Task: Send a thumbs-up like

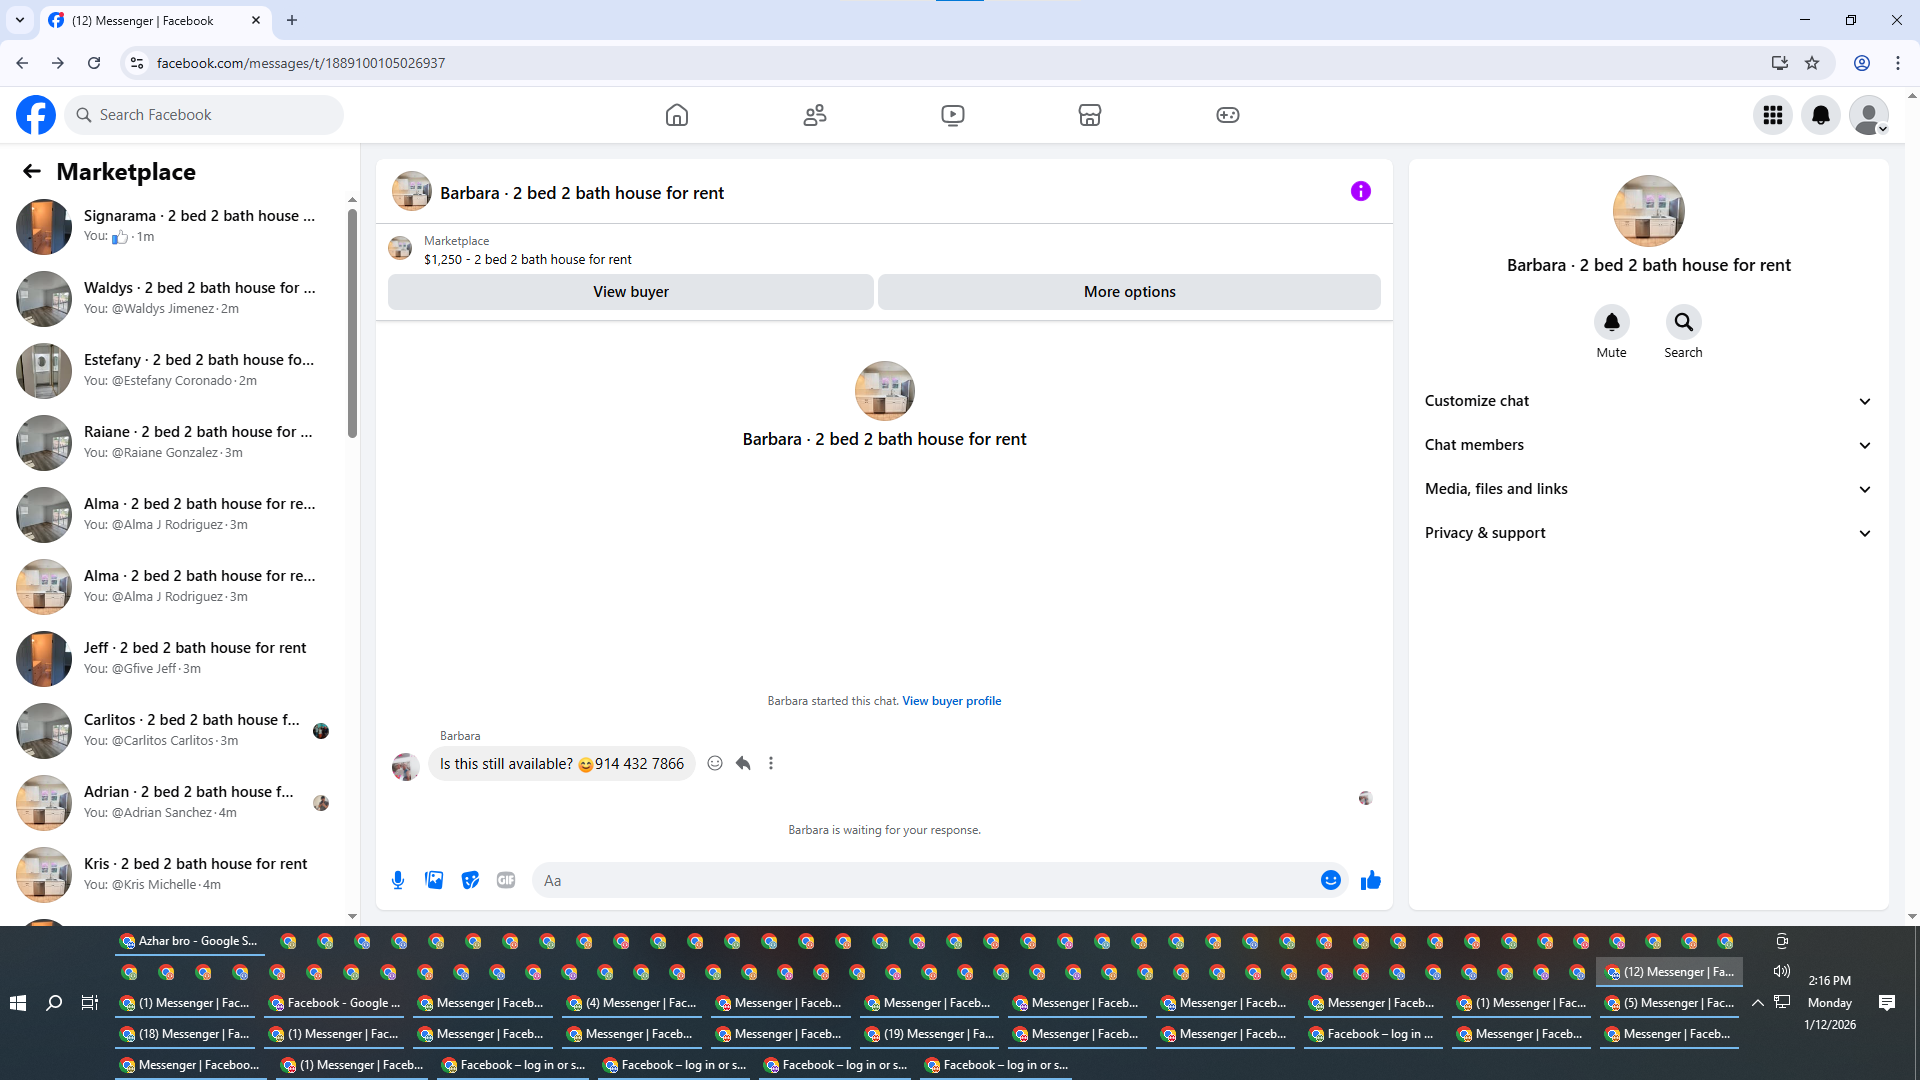Action: [x=1371, y=880]
